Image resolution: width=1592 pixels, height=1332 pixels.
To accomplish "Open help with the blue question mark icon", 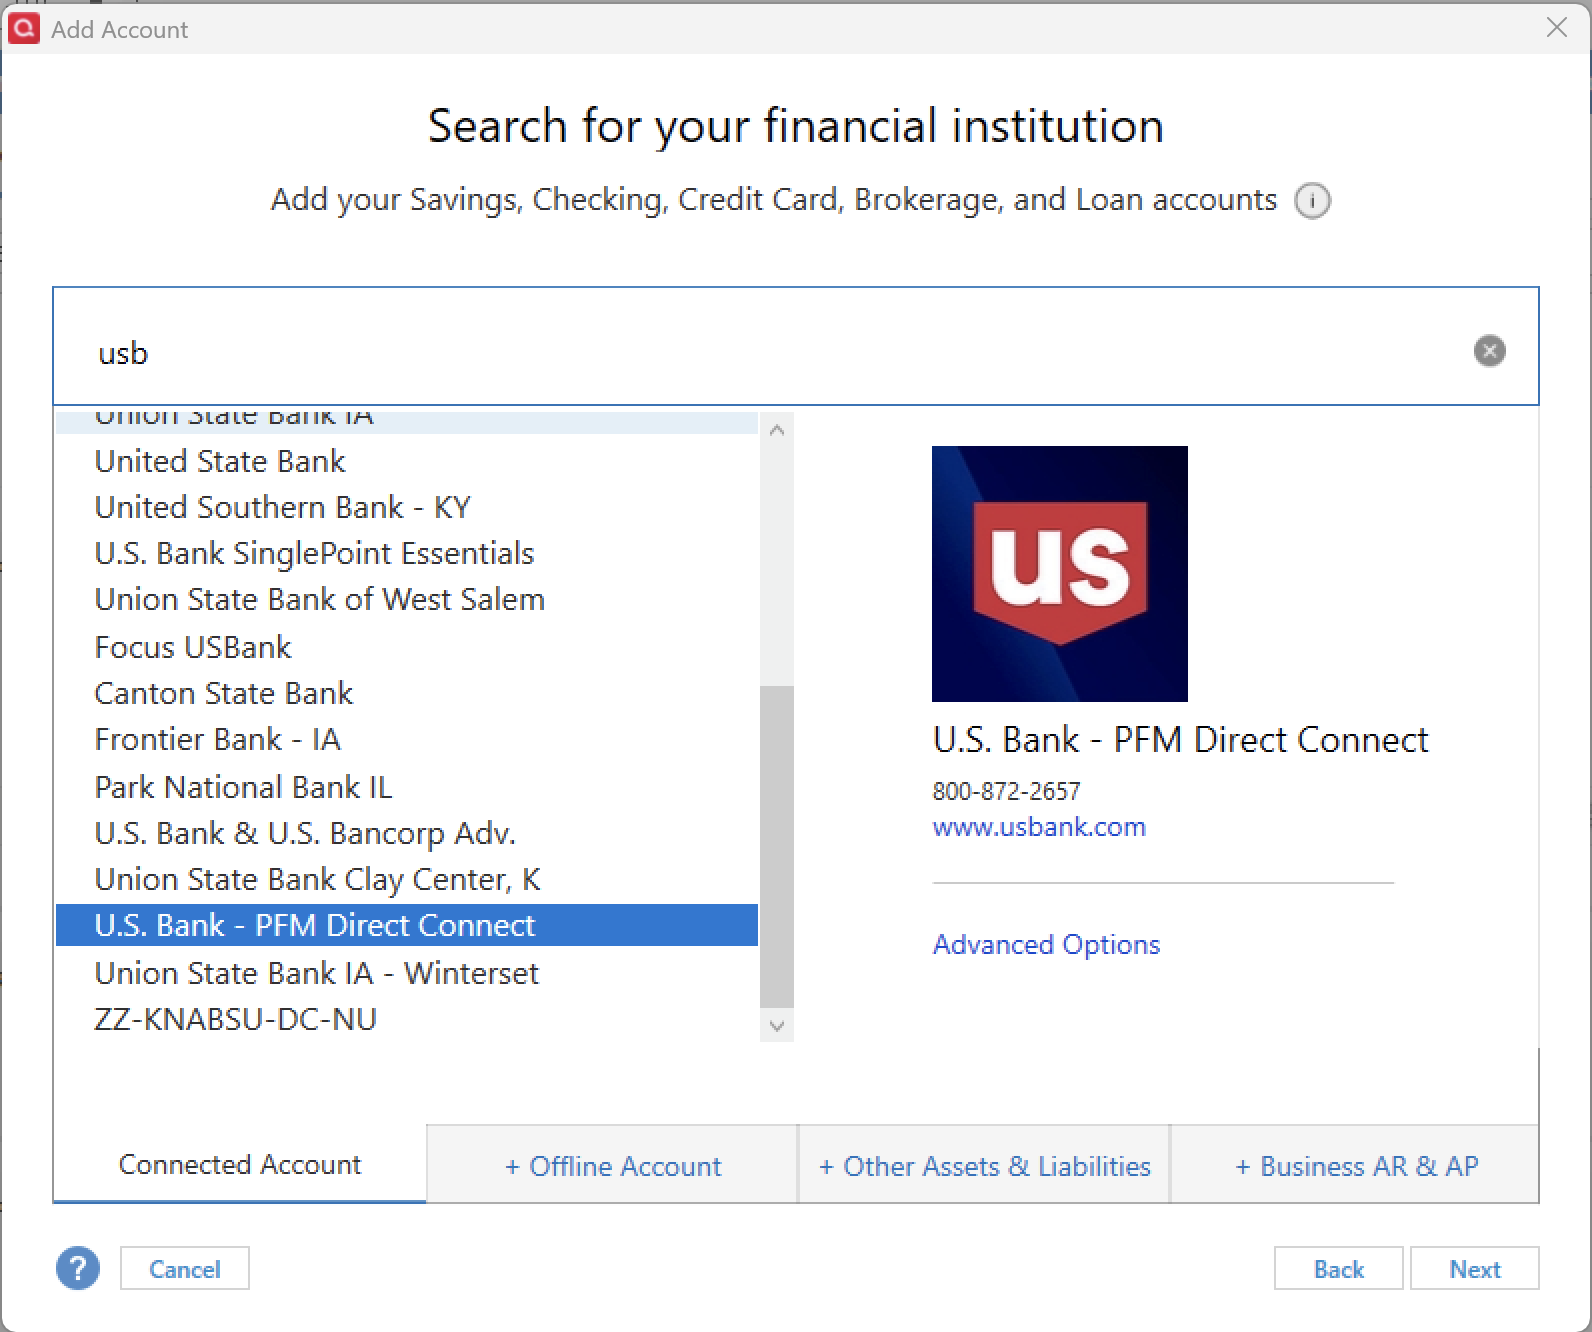I will [78, 1268].
